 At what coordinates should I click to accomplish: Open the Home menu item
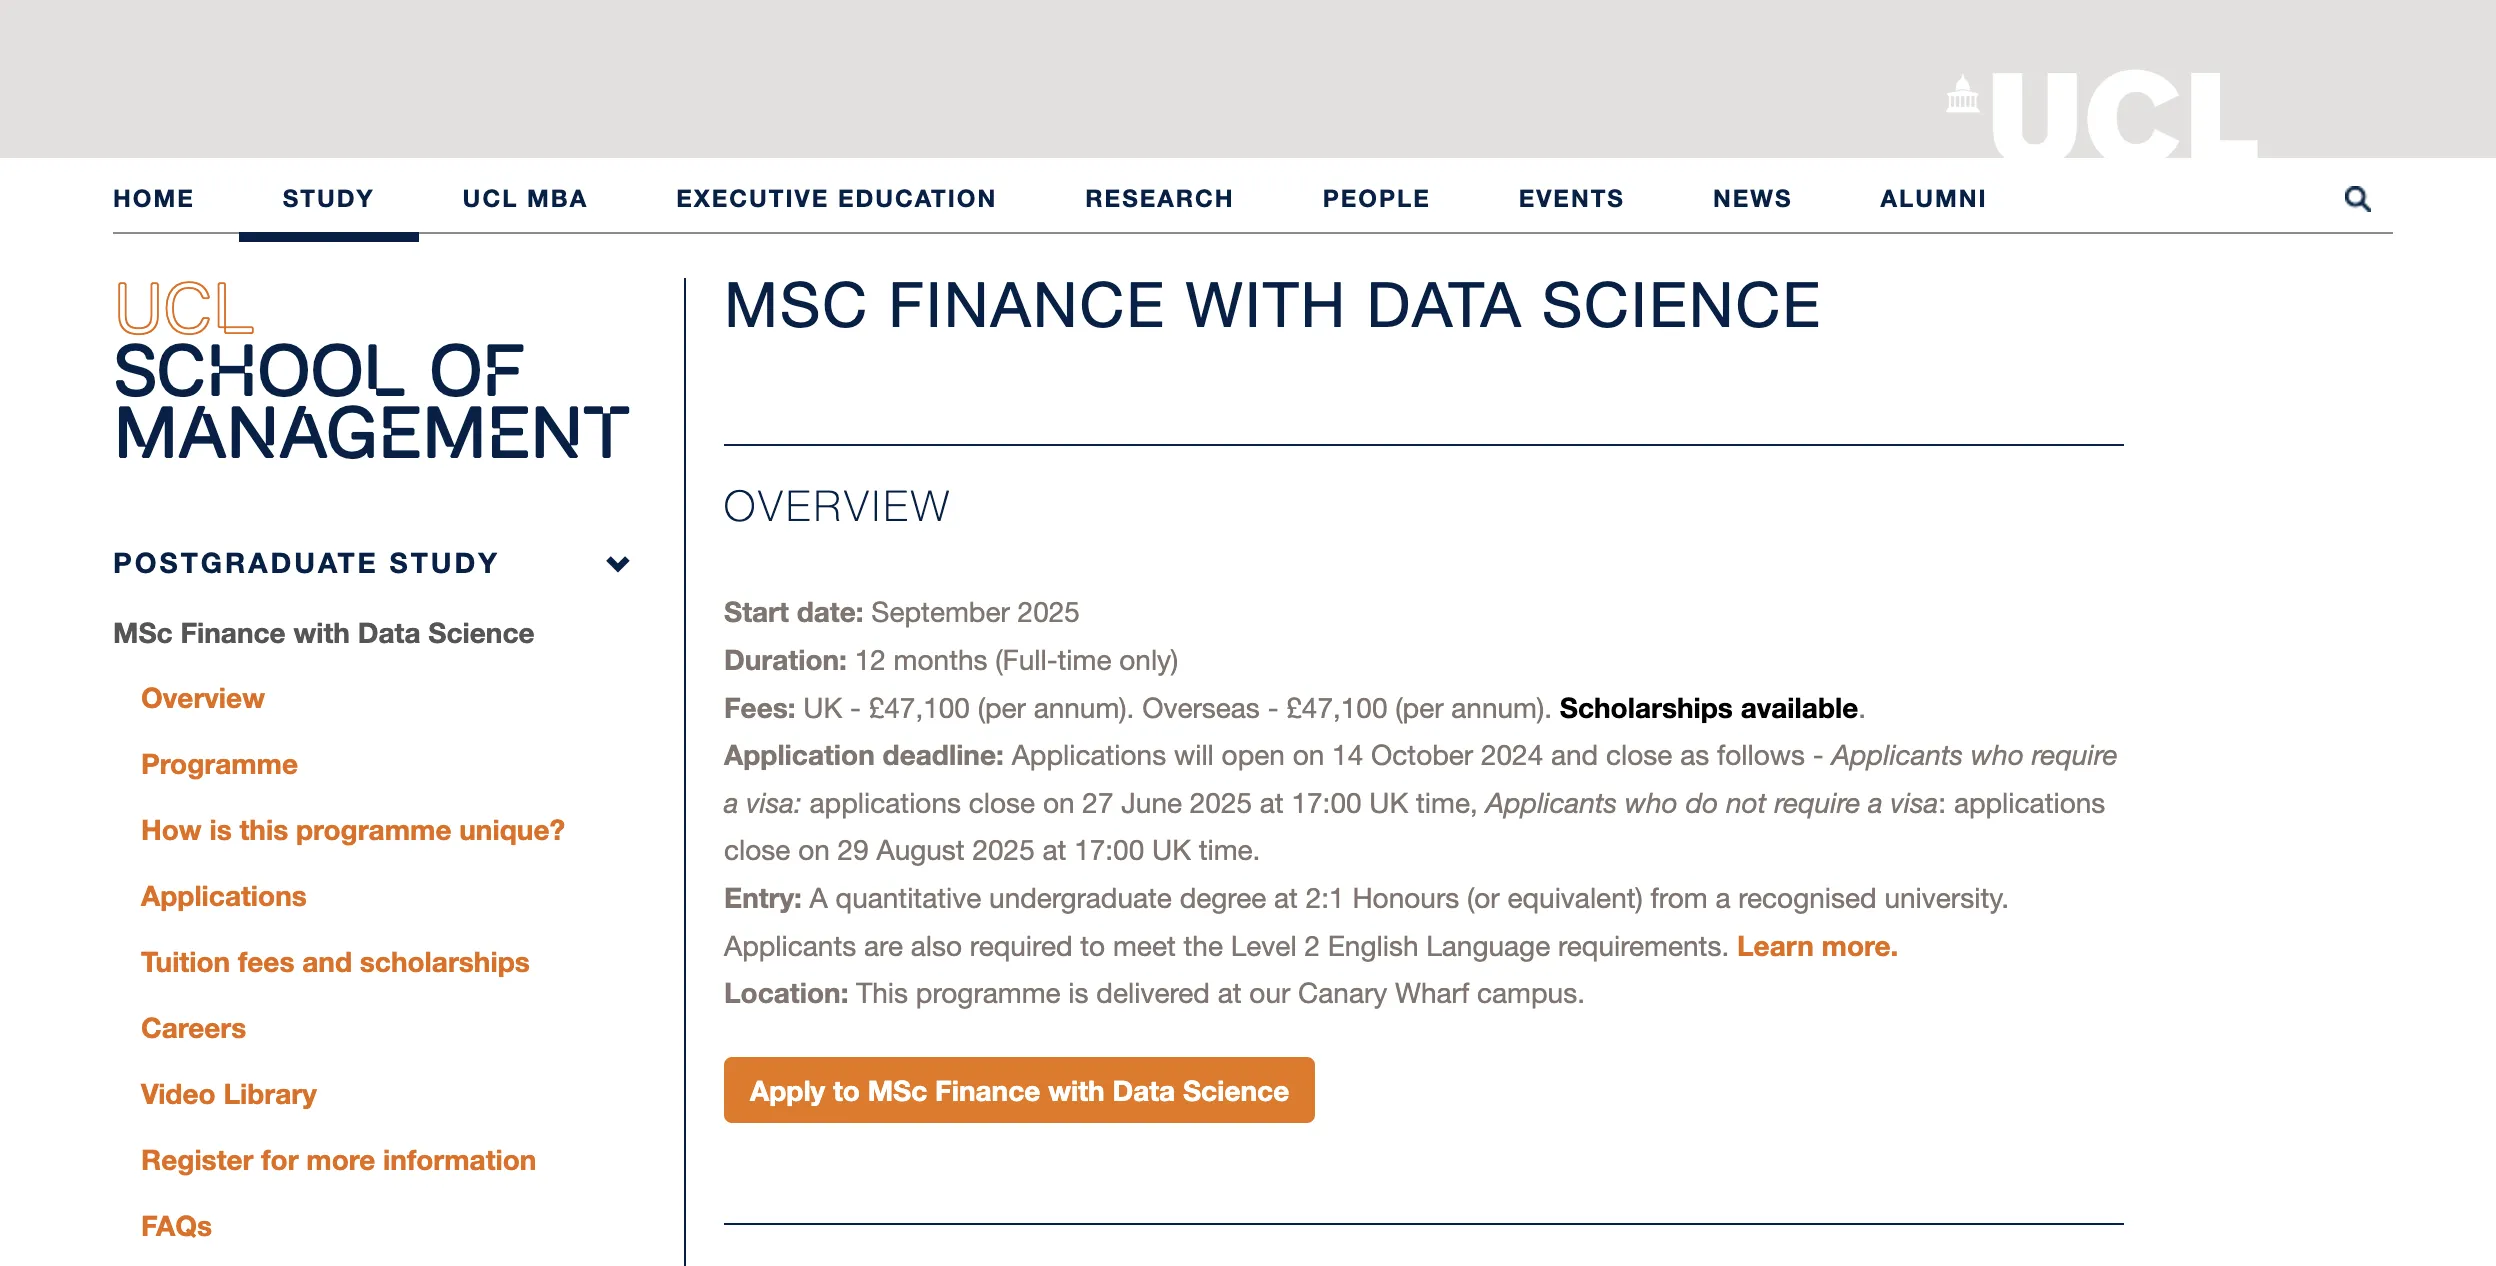coord(153,199)
